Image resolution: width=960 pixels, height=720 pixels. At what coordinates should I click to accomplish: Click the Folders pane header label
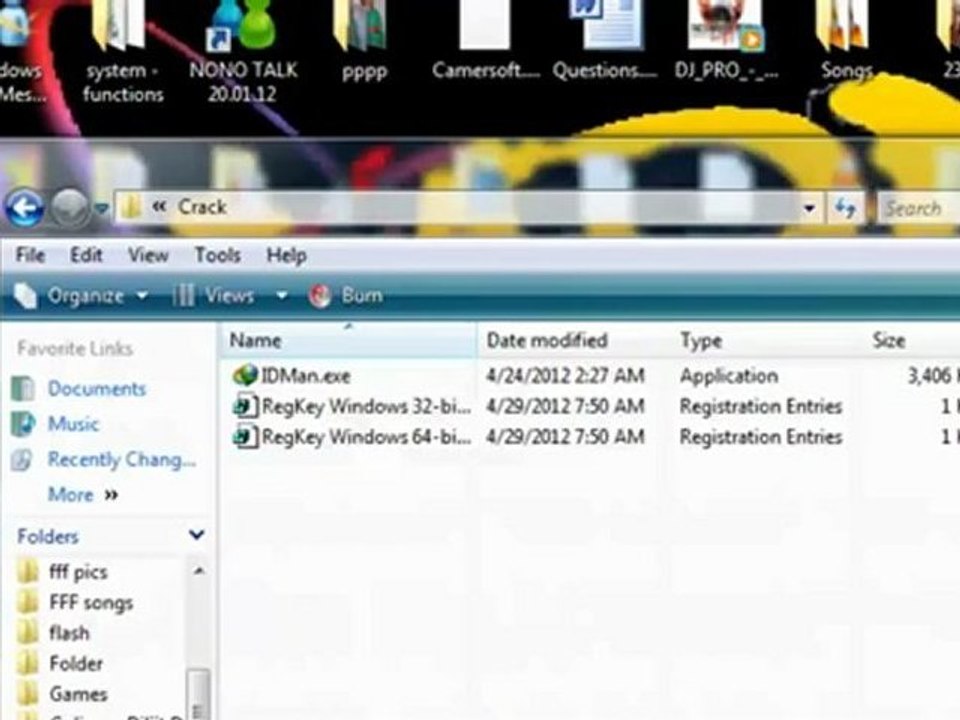(x=48, y=536)
